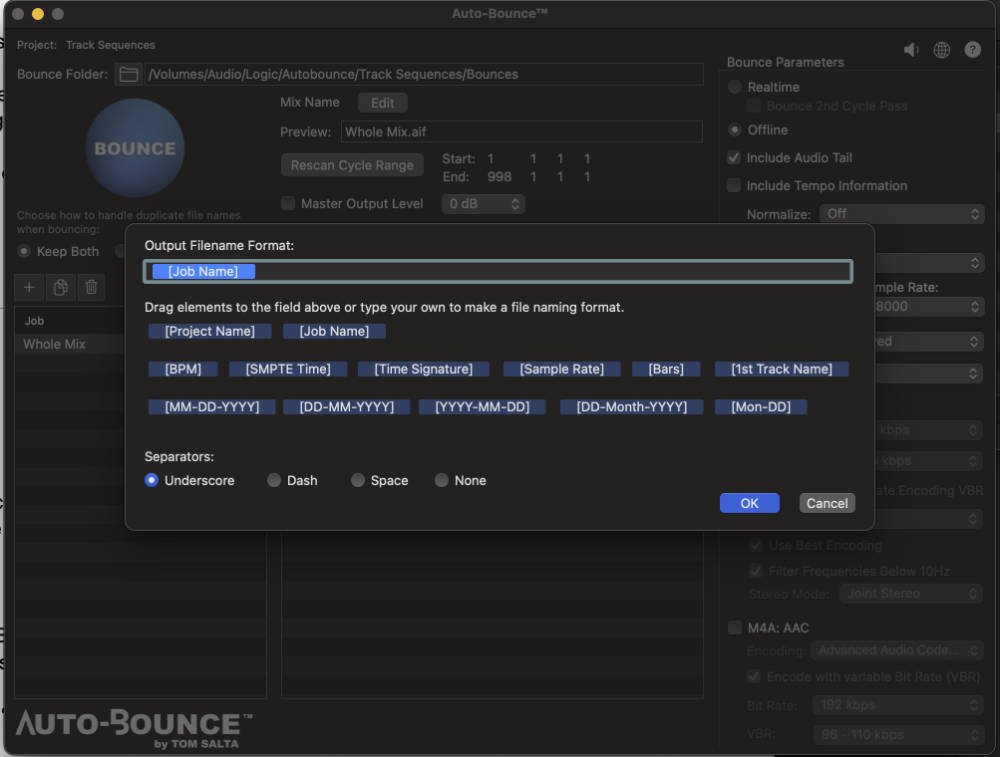Select Realtime bounce mode
1000x757 pixels.
point(735,87)
